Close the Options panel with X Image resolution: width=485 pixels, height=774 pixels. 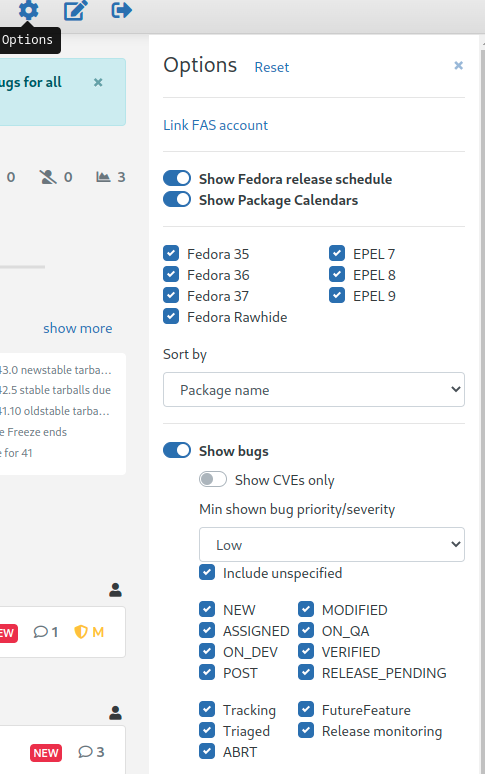458,65
